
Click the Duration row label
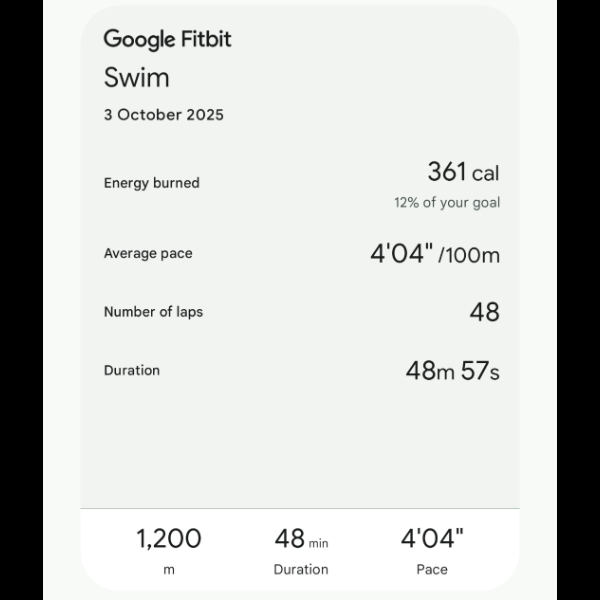pyautogui.click(x=131, y=370)
